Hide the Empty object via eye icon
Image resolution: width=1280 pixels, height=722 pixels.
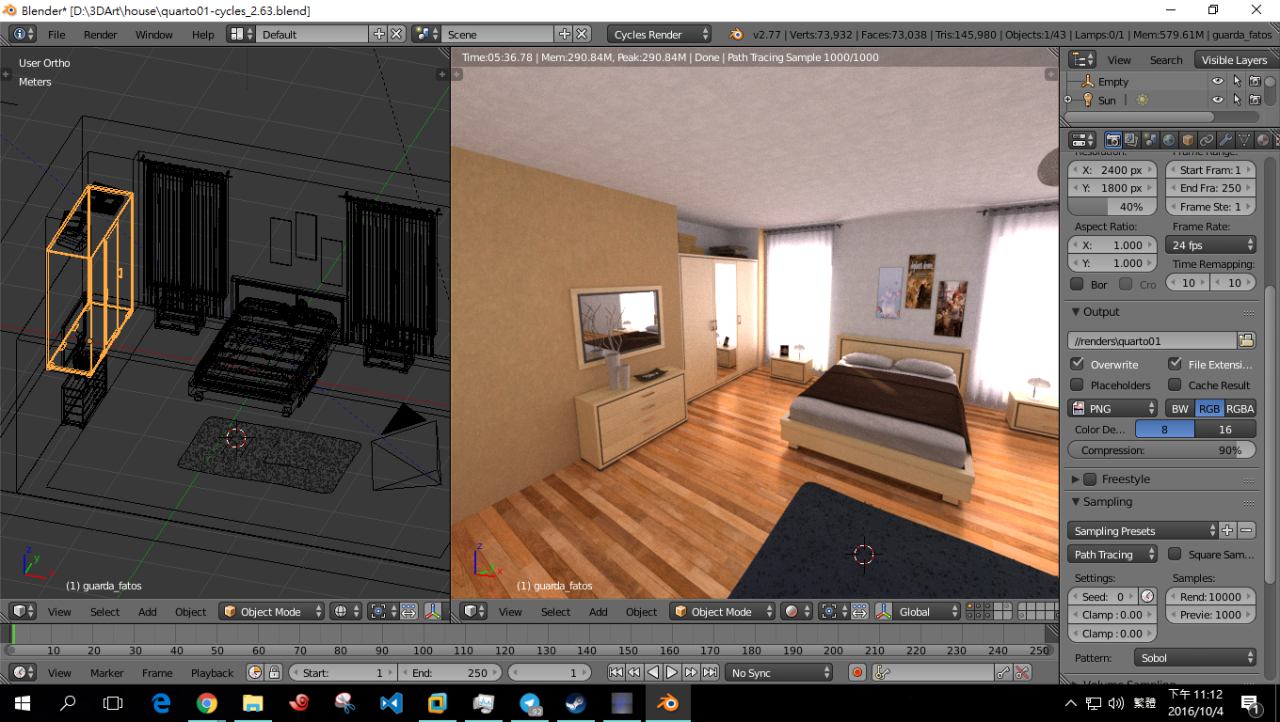pos(1218,81)
